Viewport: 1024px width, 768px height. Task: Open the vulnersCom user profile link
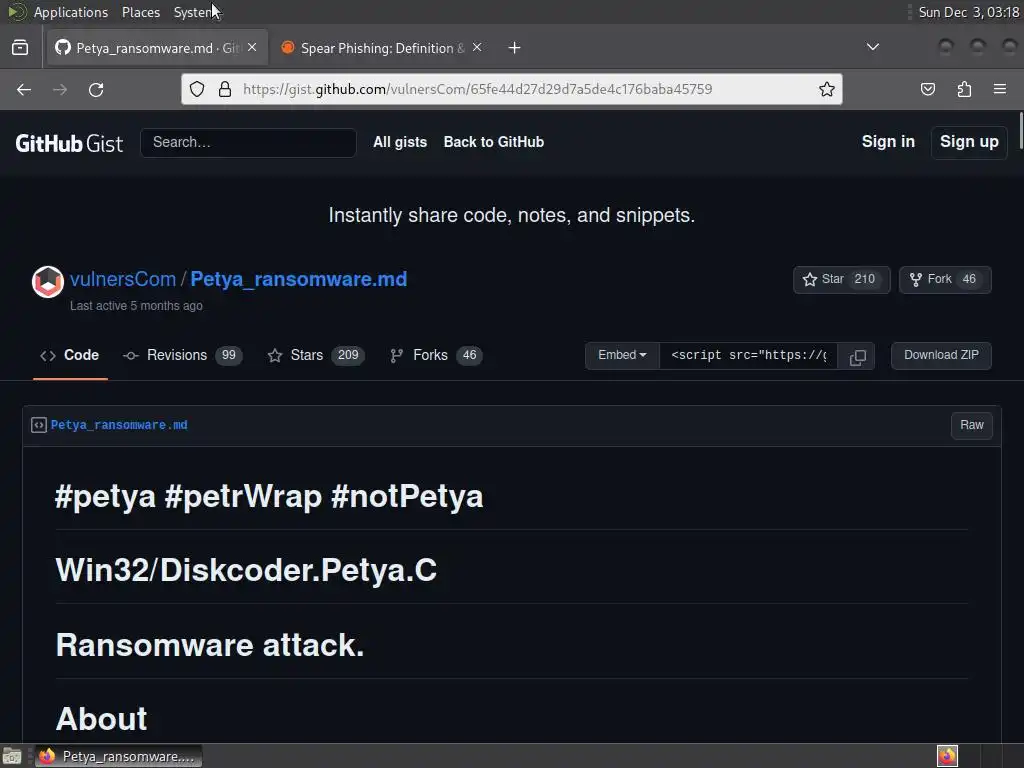point(123,280)
